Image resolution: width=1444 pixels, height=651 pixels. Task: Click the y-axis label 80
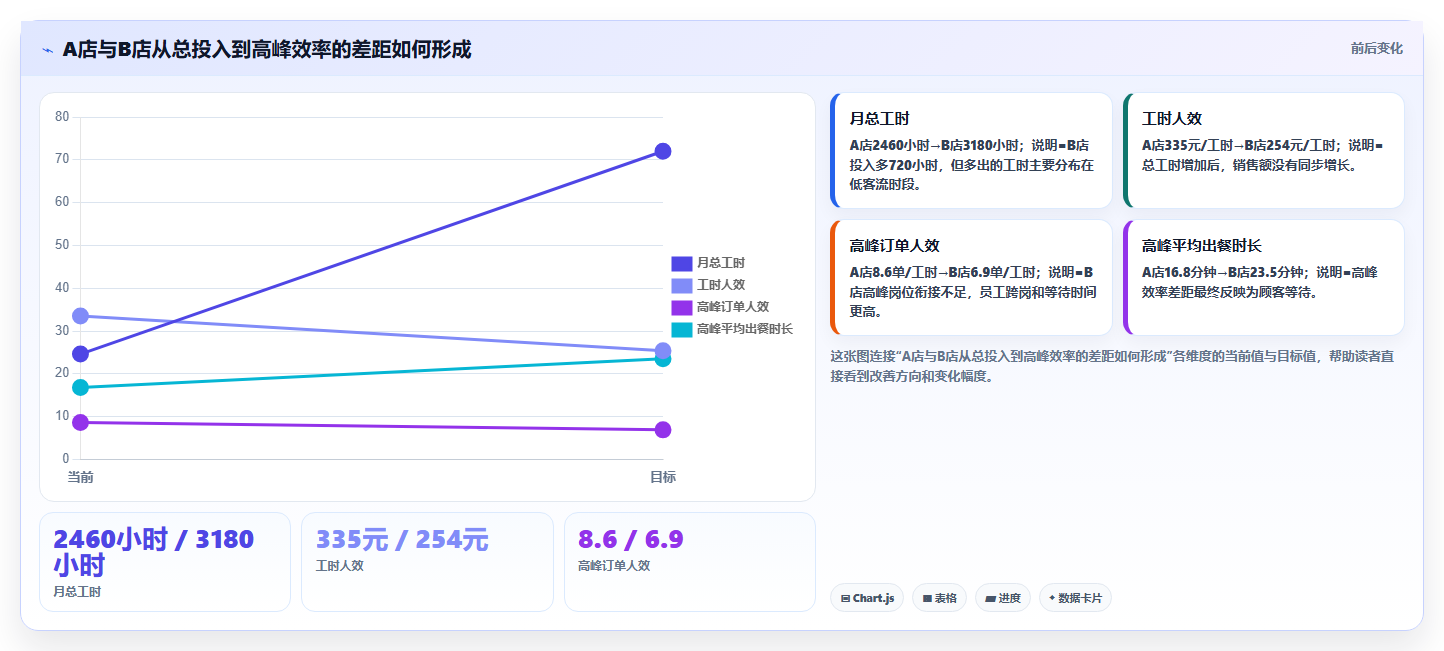coord(62,117)
